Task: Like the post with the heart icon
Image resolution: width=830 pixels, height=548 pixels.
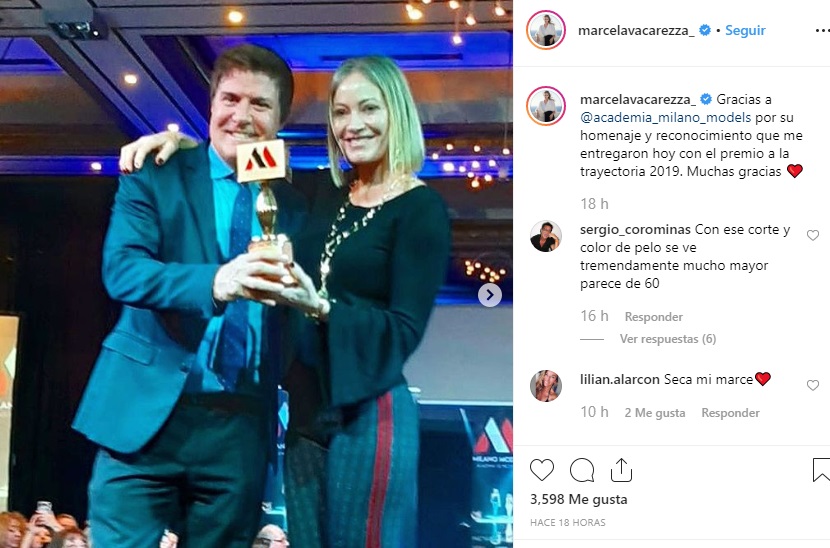Action: tap(542, 470)
